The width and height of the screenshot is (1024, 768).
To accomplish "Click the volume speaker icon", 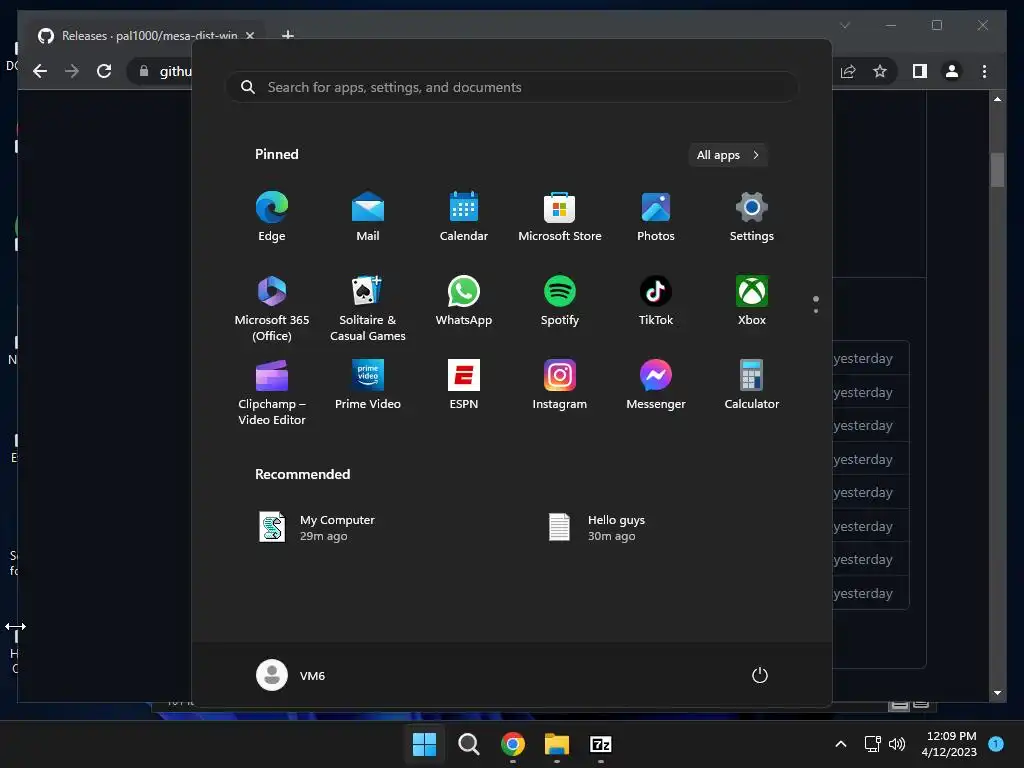I will pos(897,744).
